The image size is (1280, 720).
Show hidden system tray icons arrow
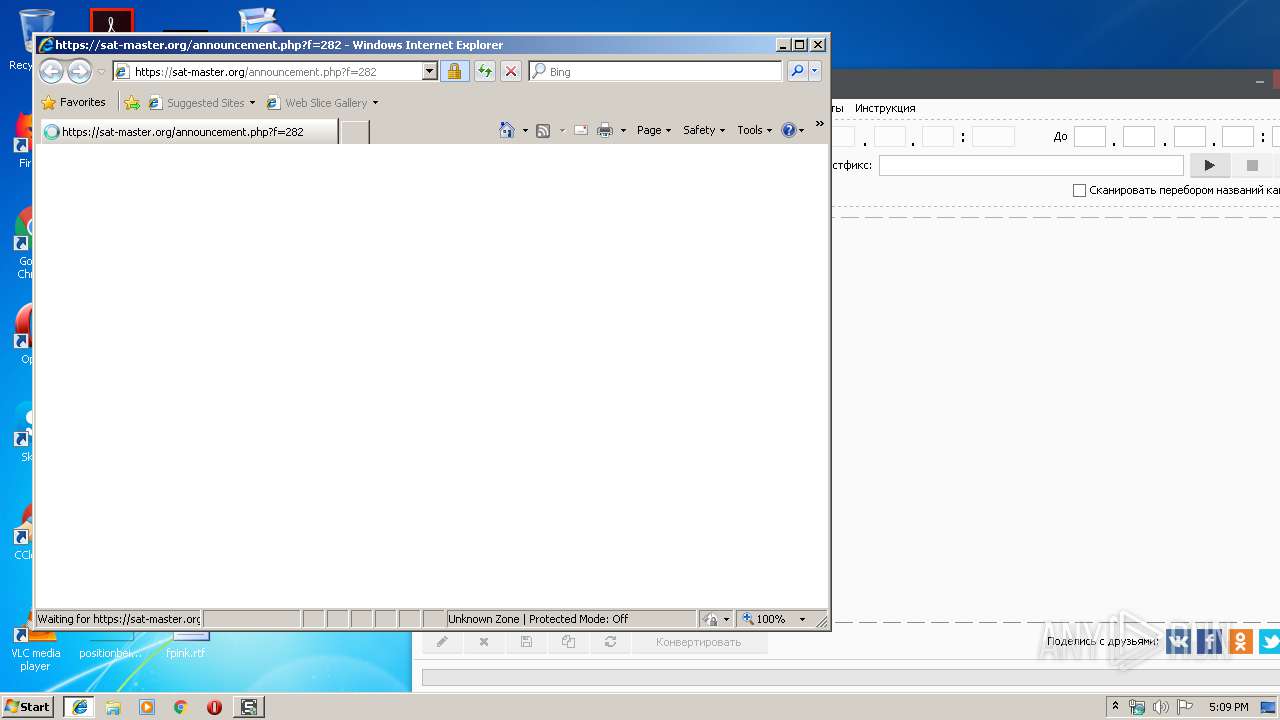tap(1116, 707)
